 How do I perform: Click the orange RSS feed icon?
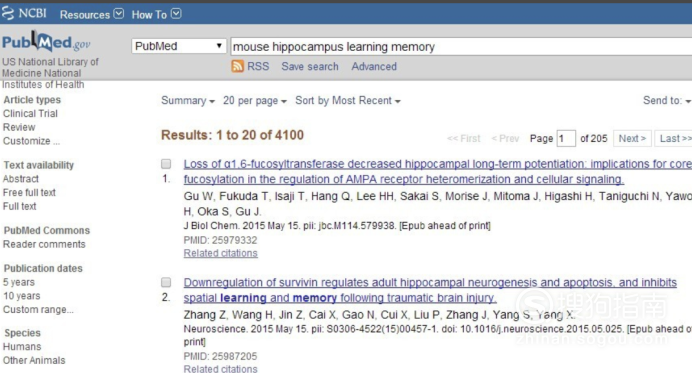pyautogui.click(x=237, y=66)
